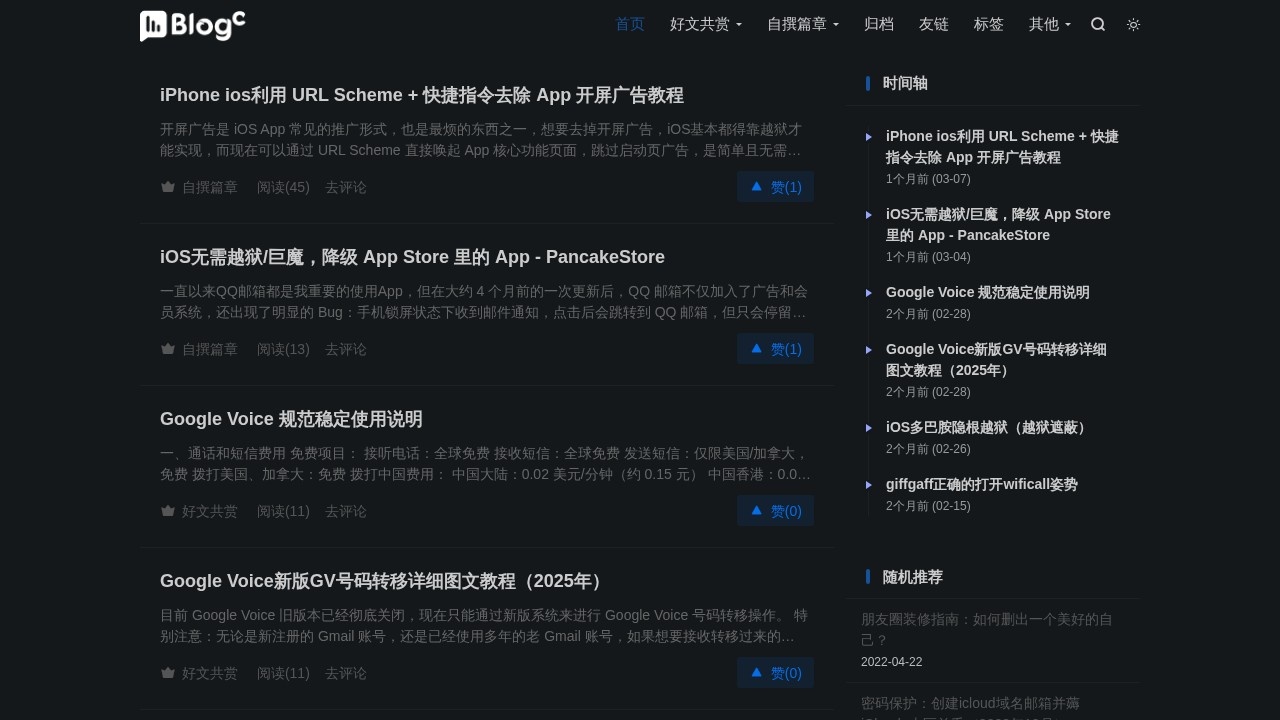Viewport: 1280px width, 720px height.
Task: Open timeline entry 'iOS无需越狱/巨魔' in sidebar
Action: pyautogui.click(x=998, y=225)
